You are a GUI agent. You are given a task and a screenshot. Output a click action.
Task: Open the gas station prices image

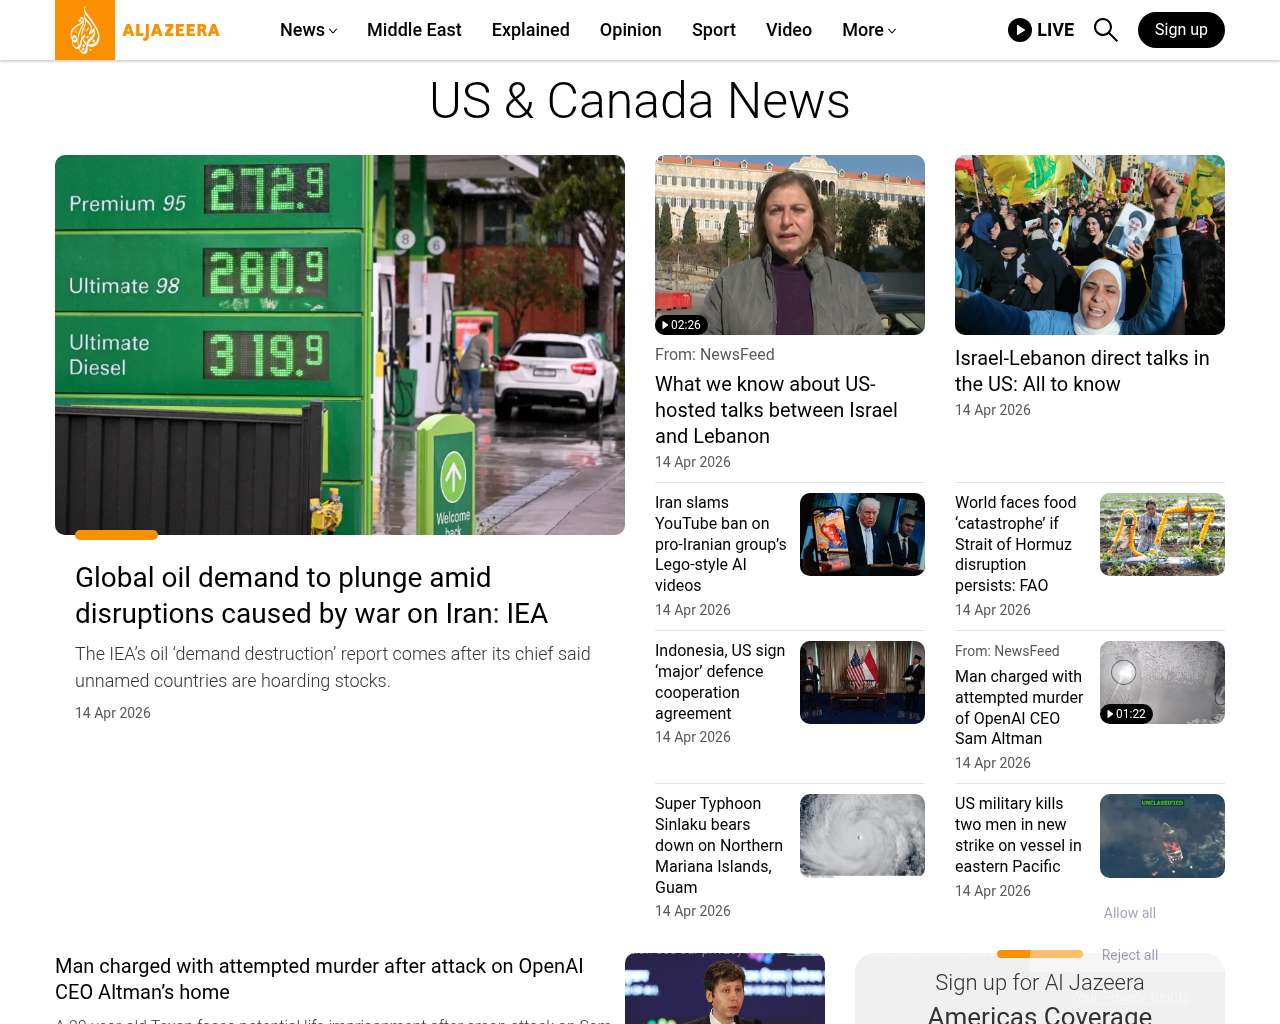coord(340,345)
